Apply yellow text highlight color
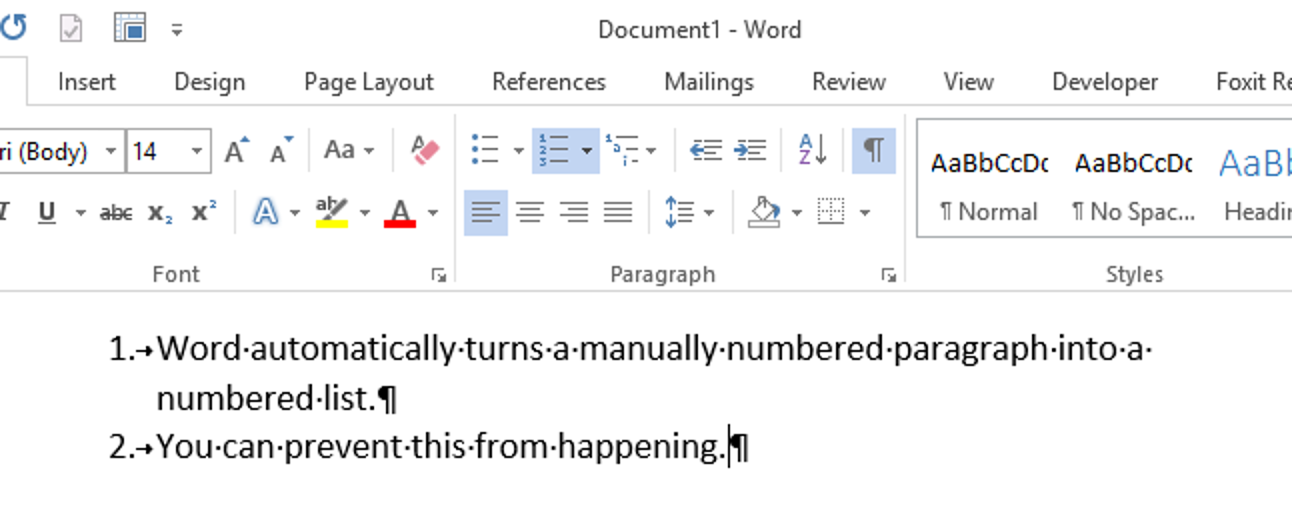 pyautogui.click(x=332, y=212)
